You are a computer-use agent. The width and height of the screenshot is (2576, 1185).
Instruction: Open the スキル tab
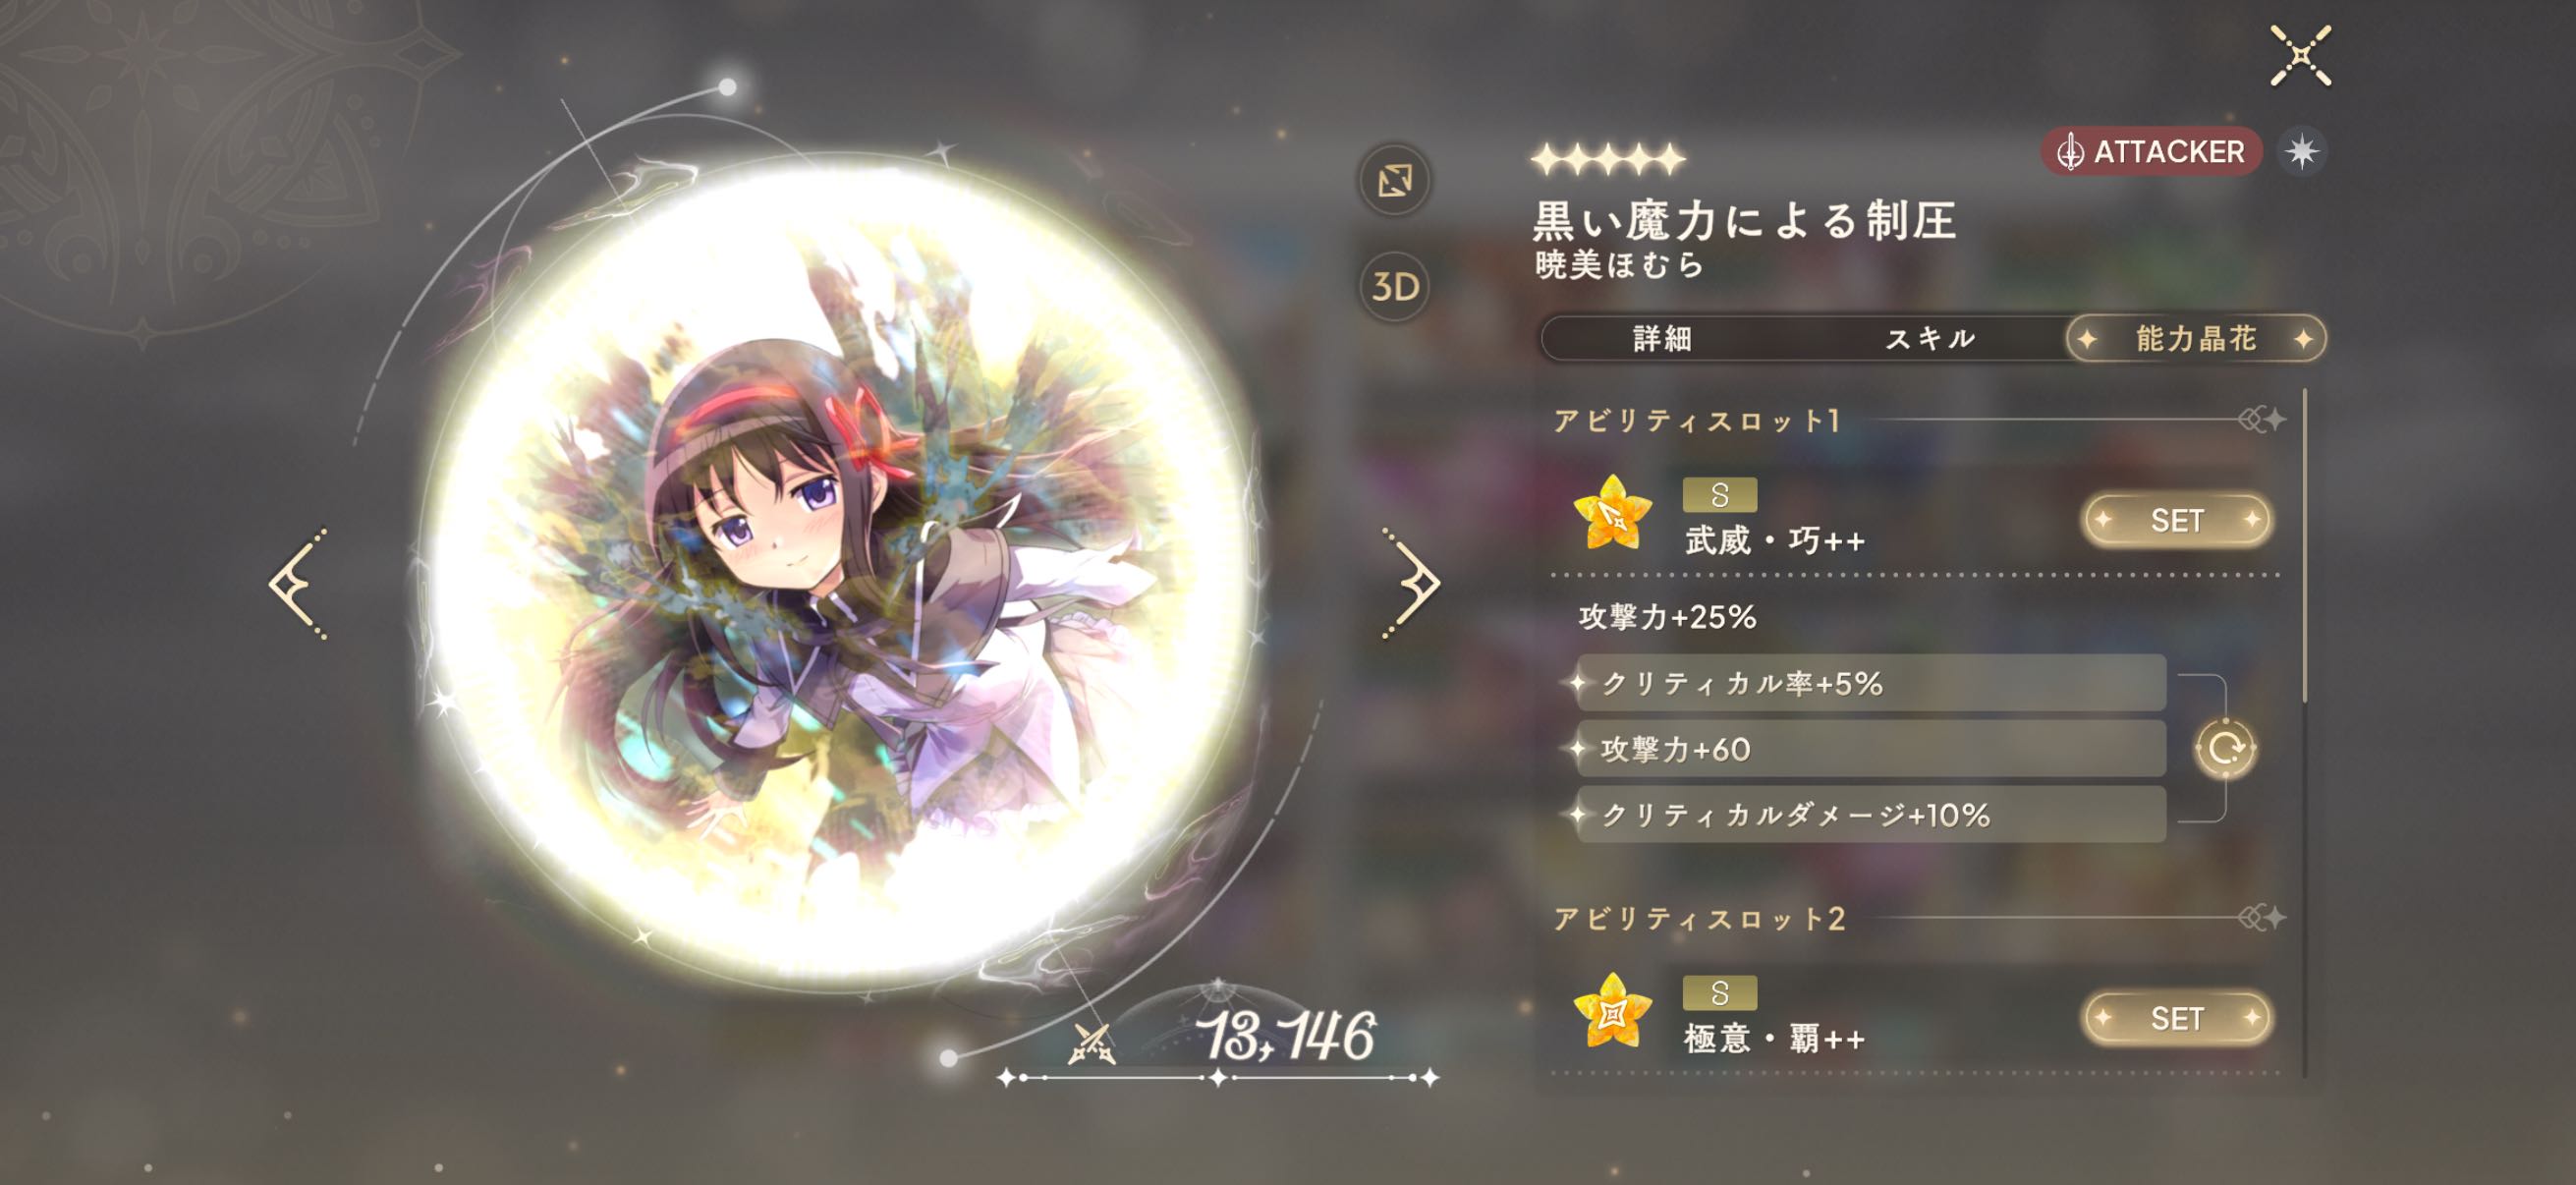pos(1930,339)
